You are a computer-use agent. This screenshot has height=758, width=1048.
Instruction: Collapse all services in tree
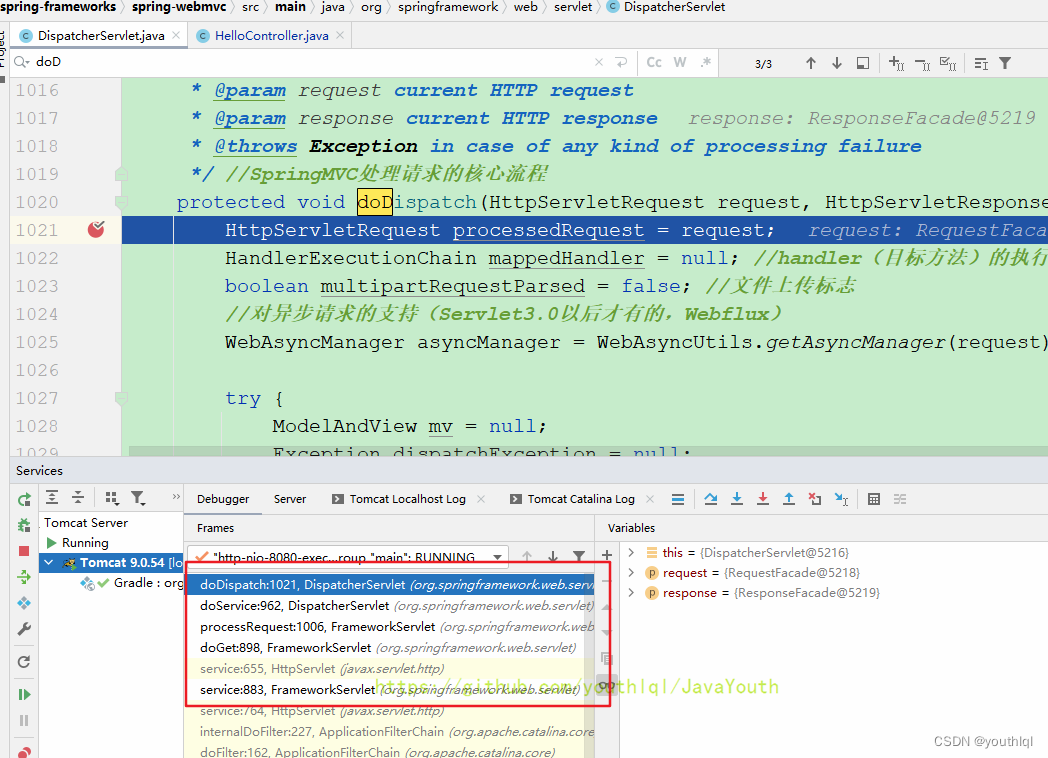pos(78,497)
